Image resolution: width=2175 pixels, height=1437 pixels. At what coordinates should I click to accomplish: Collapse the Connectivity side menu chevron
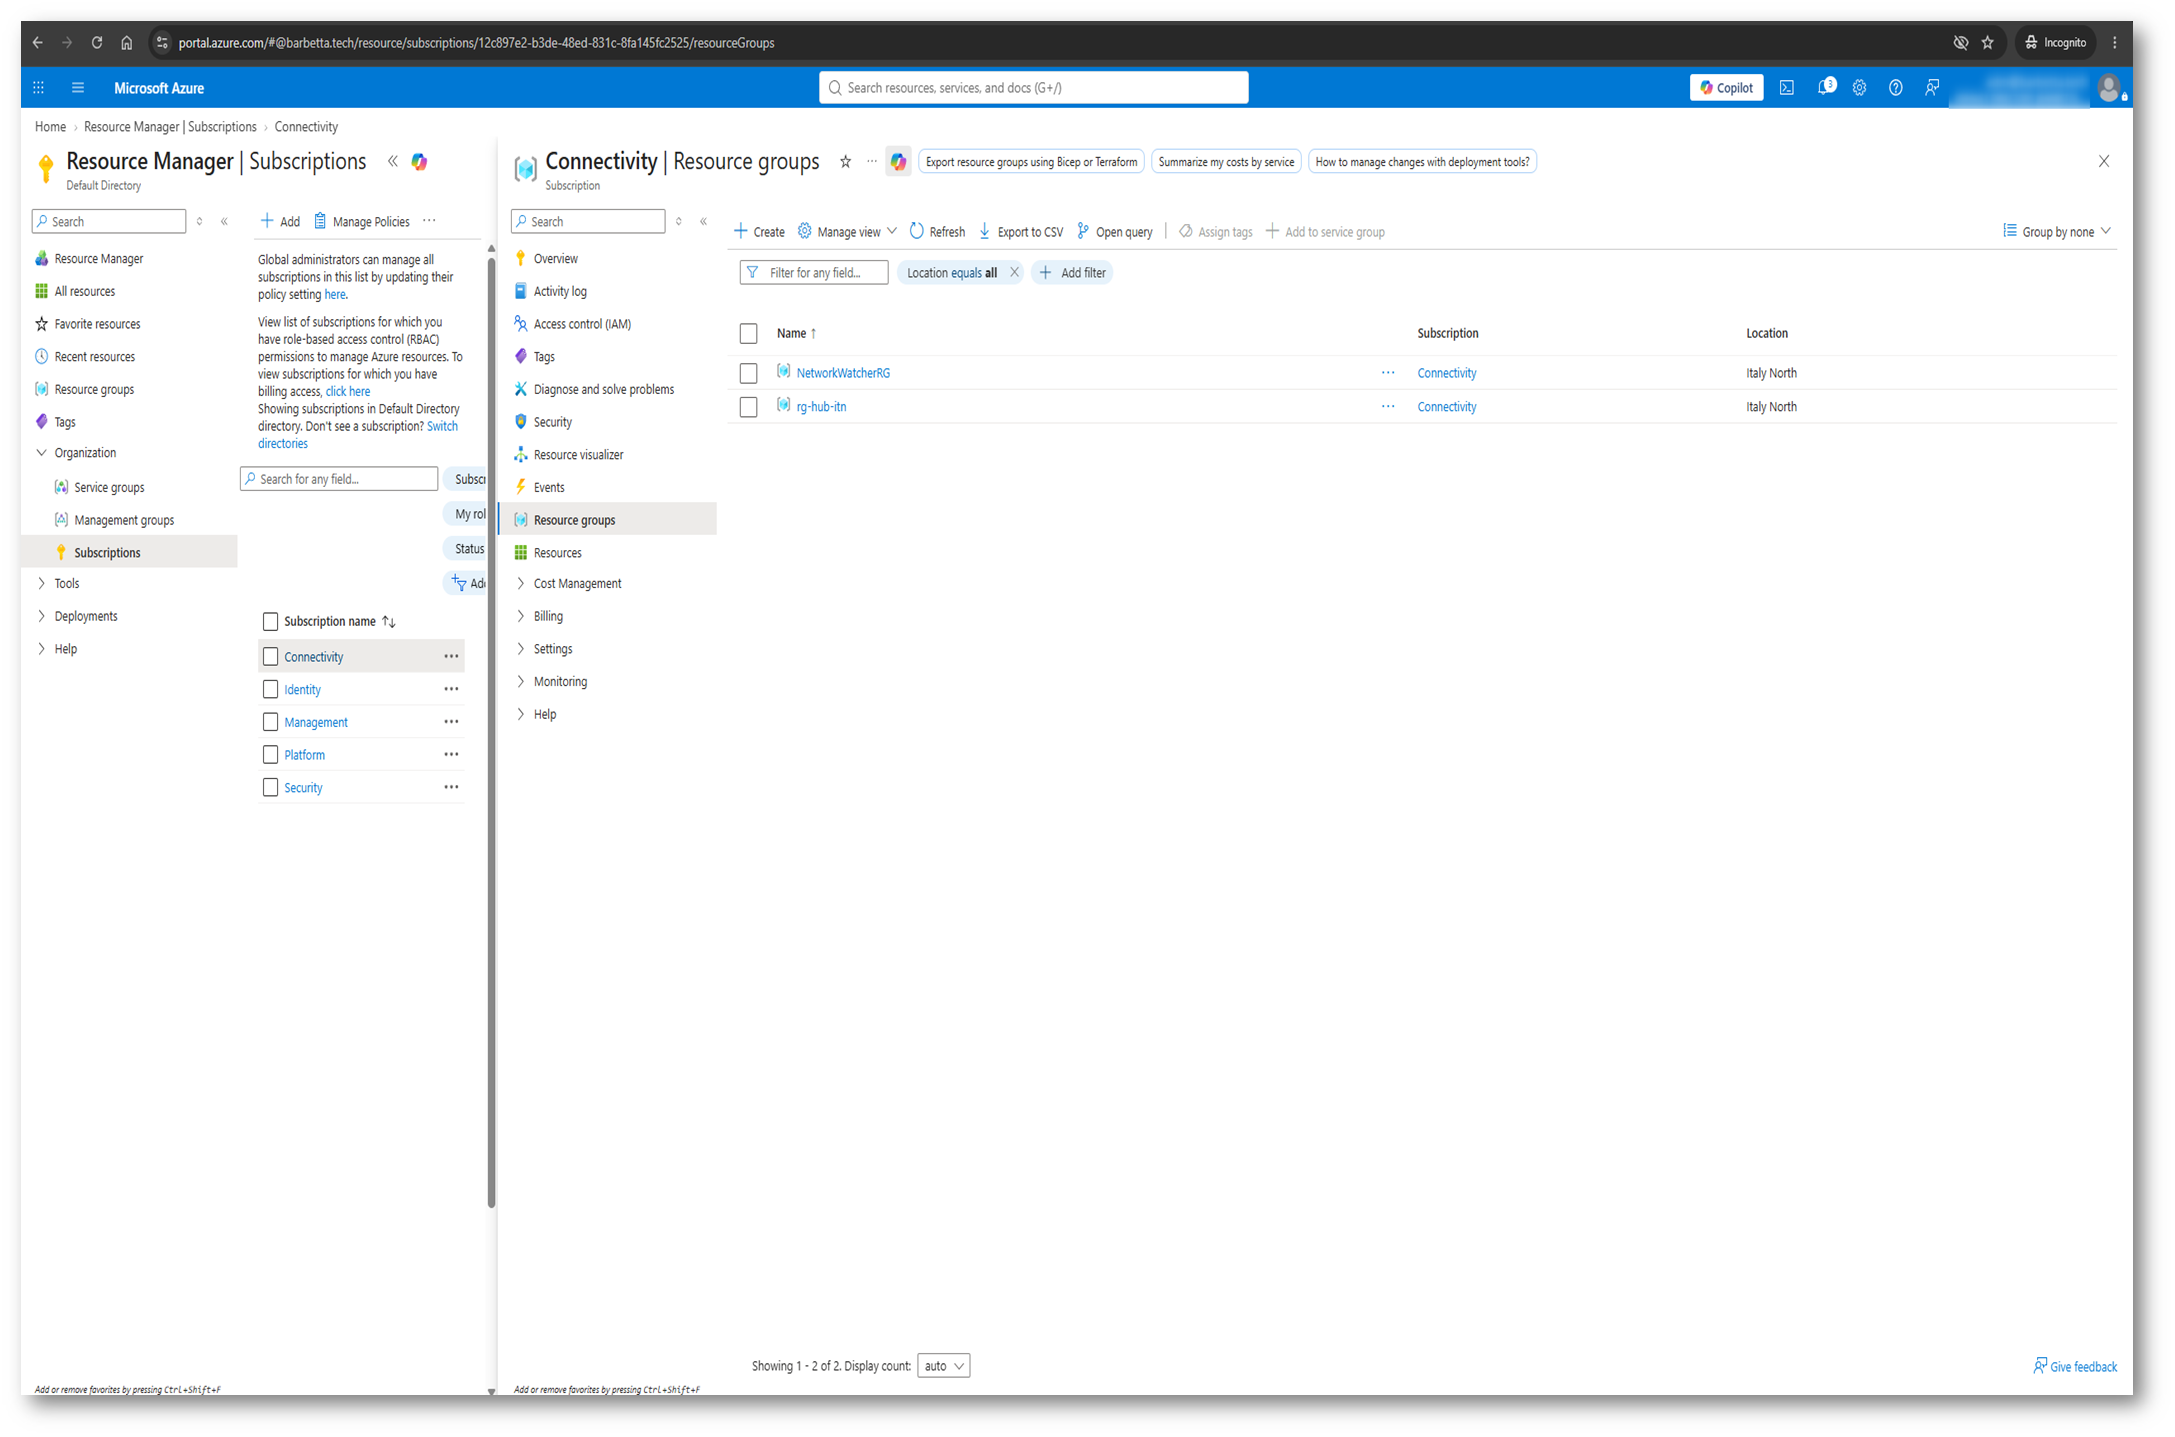(704, 222)
